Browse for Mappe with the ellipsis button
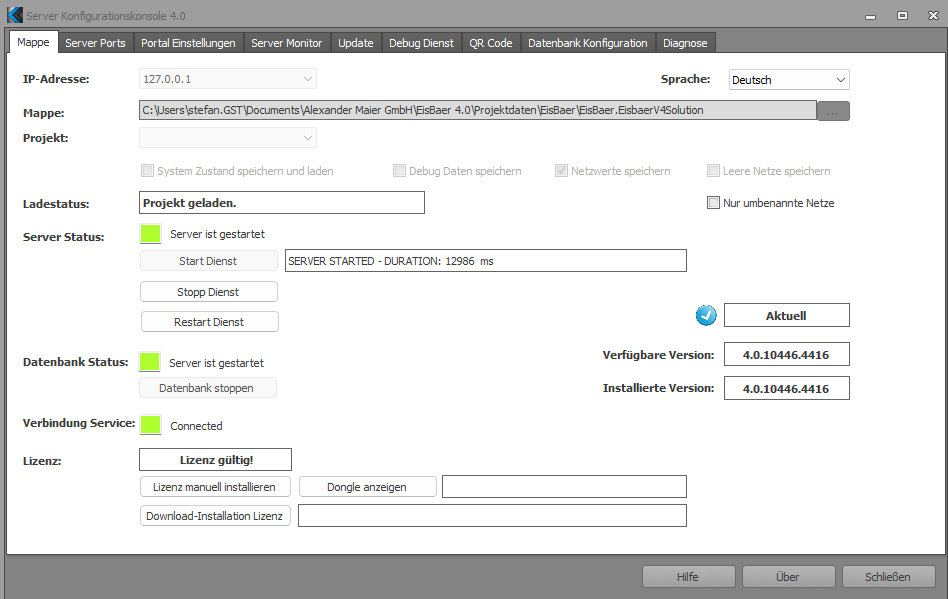This screenshot has width=948, height=599. [833, 111]
